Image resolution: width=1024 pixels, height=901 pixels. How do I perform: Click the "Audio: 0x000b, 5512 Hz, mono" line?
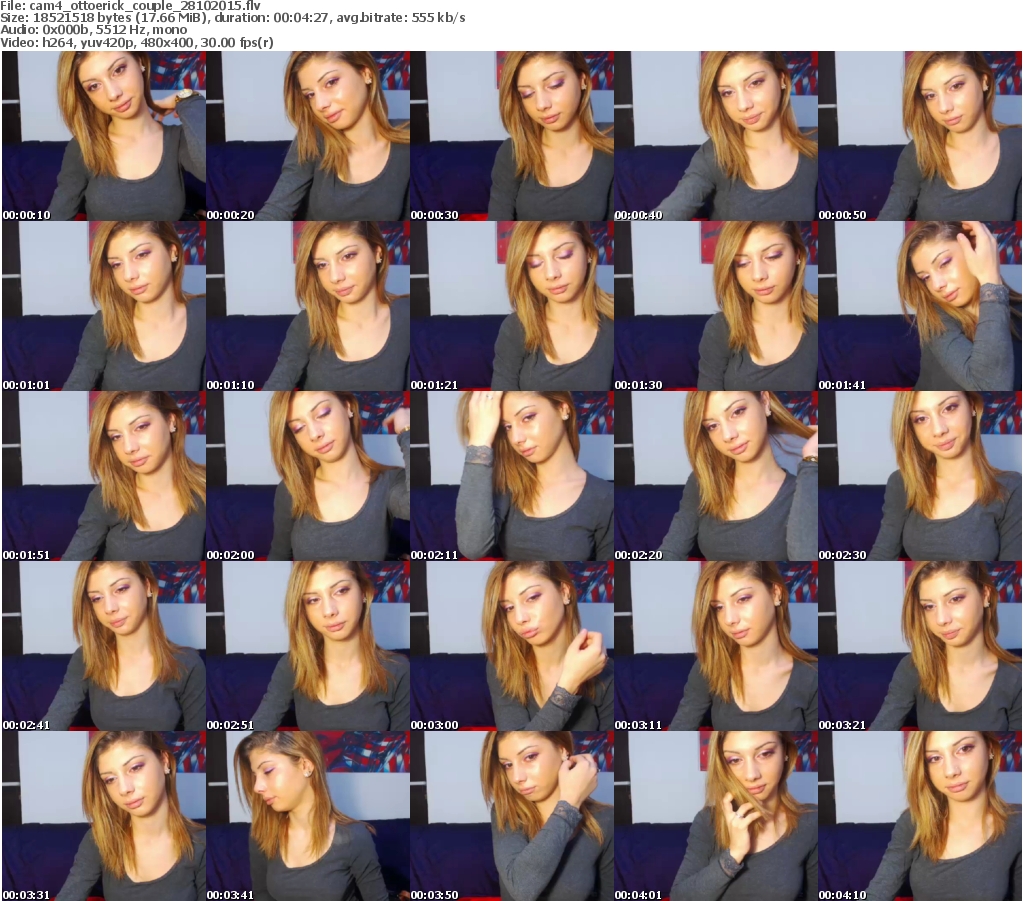click(x=93, y=30)
